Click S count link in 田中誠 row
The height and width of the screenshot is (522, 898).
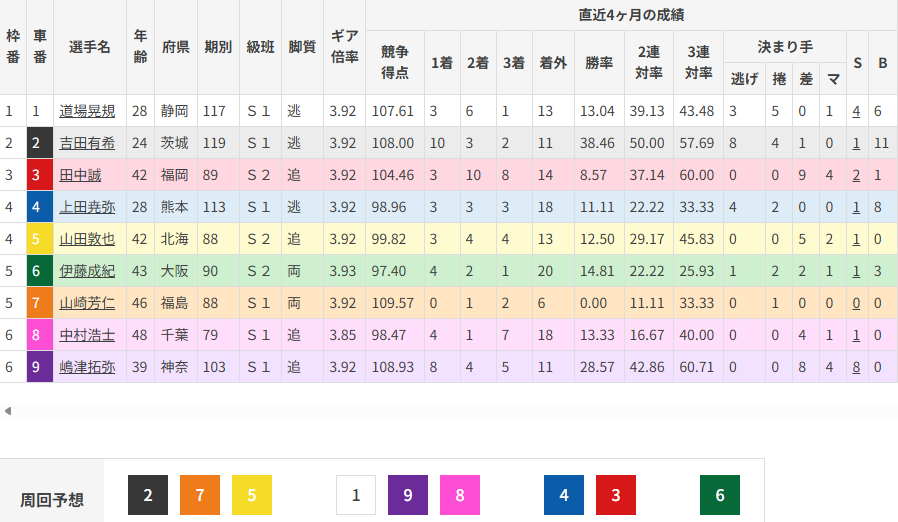[856, 175]
